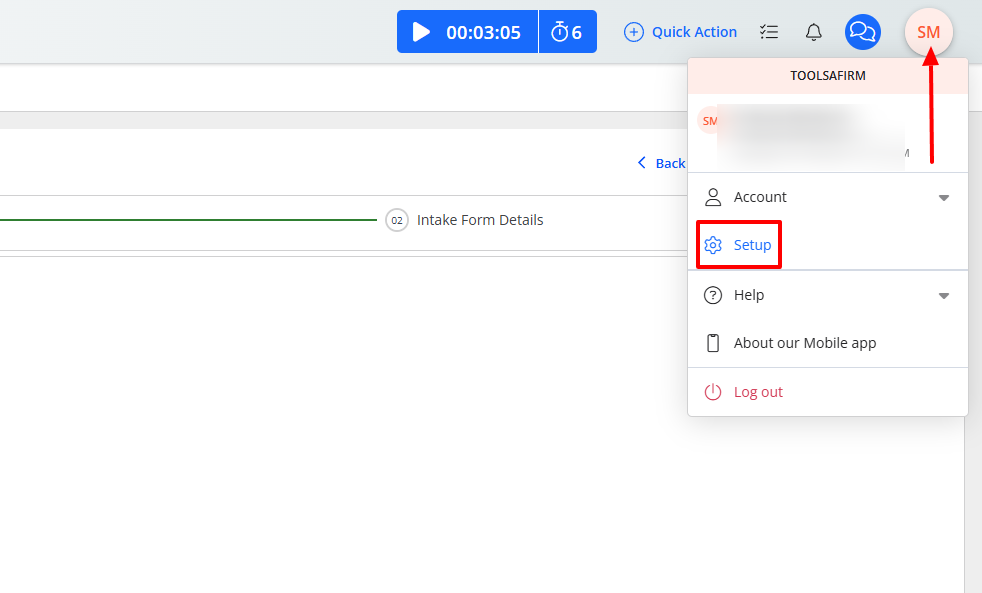The image size is (982, 593).
Task: Click the phone icon for Mobile app
Action: click(x=713, y=343)
